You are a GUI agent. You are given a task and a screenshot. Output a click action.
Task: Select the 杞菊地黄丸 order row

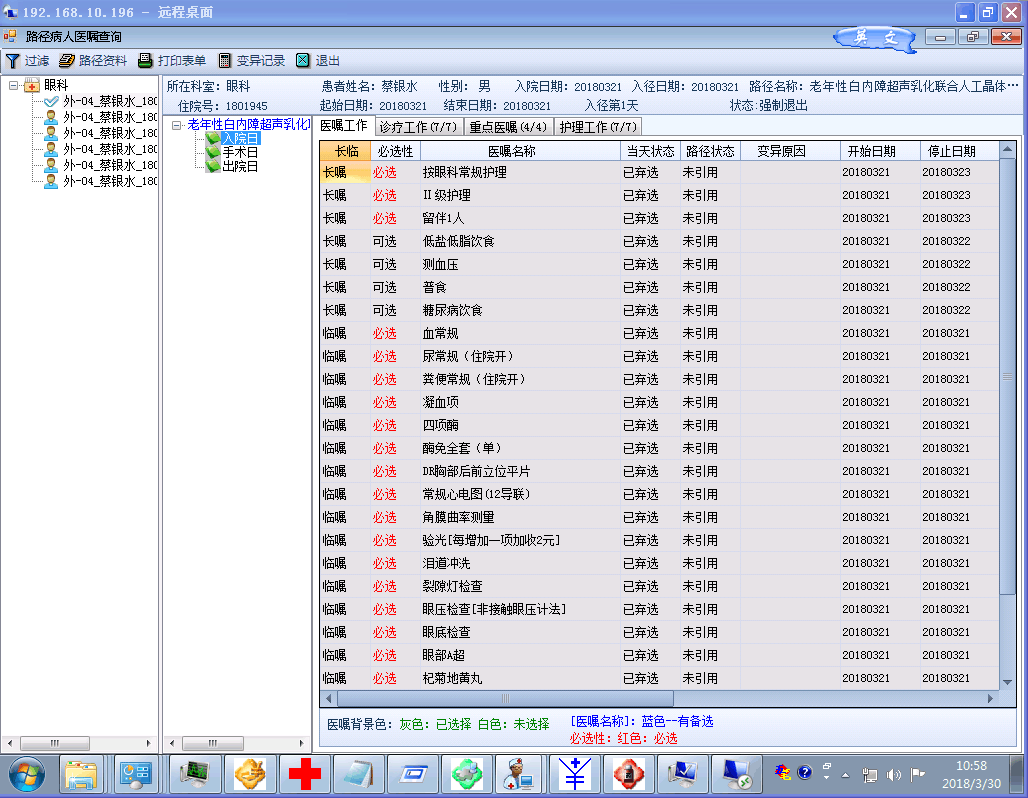(659, 678)
